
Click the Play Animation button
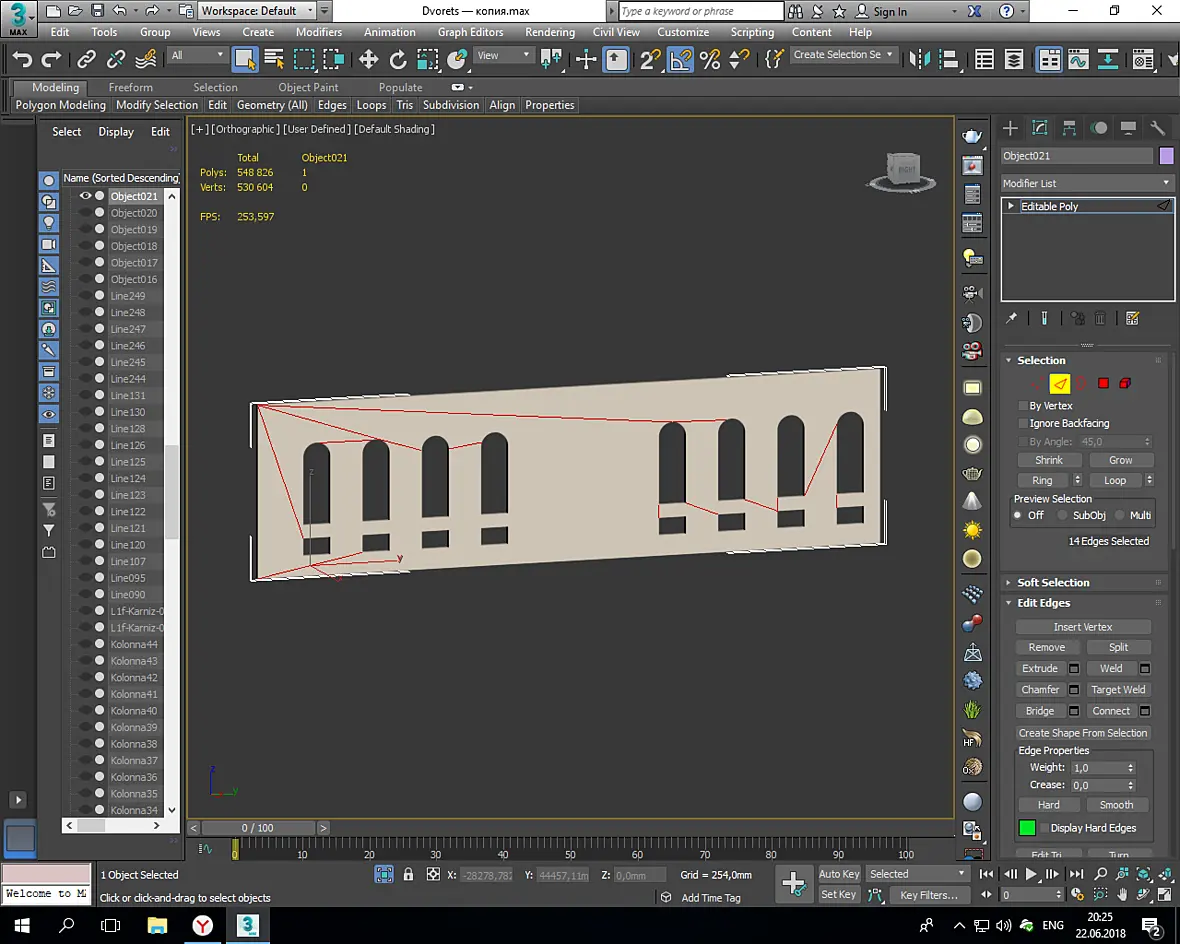pyautogui.click(x=1031, y=874)
